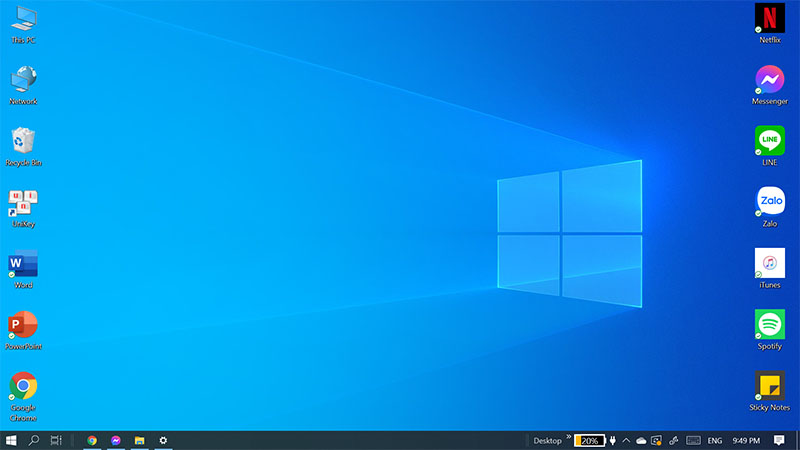Select the Google Chrome desktop icon

pos(23,396)
